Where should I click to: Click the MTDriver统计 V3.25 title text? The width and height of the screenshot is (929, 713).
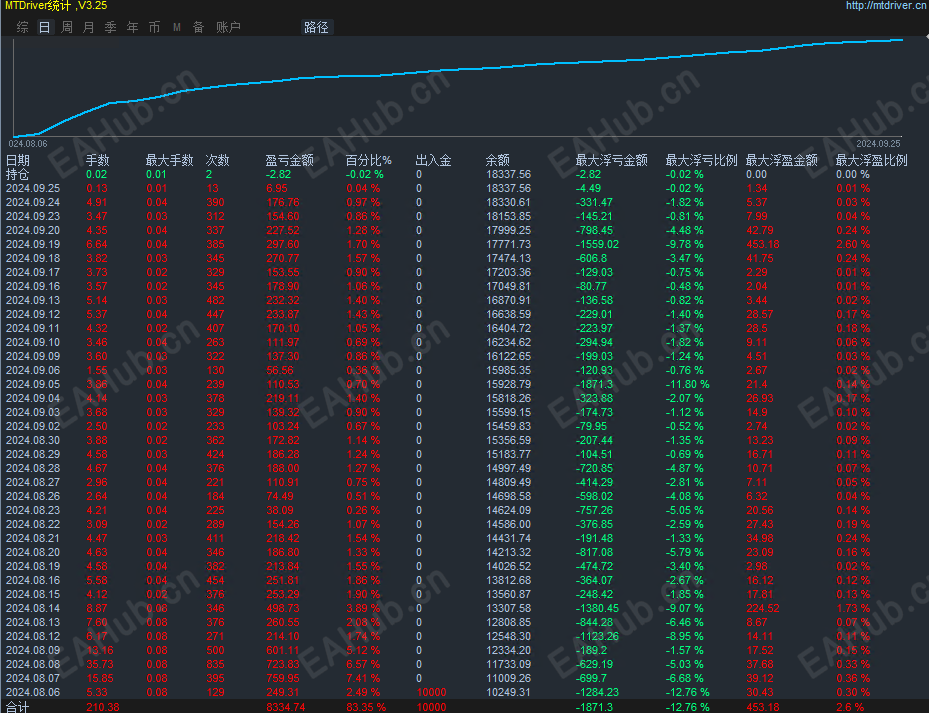(56, 6)
